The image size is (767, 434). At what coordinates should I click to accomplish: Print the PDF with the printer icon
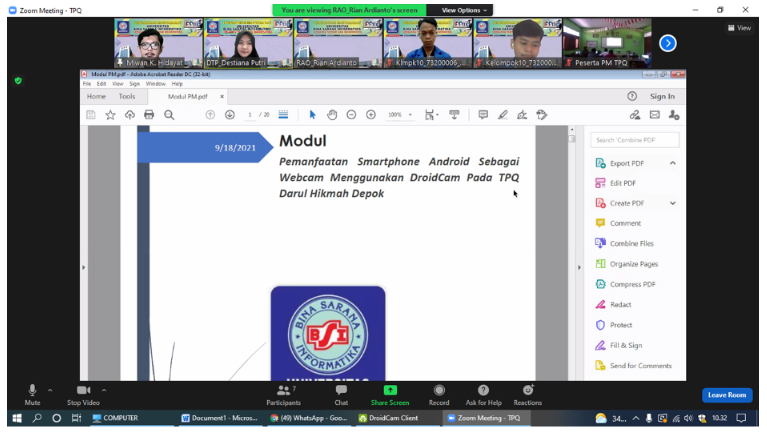149,115
